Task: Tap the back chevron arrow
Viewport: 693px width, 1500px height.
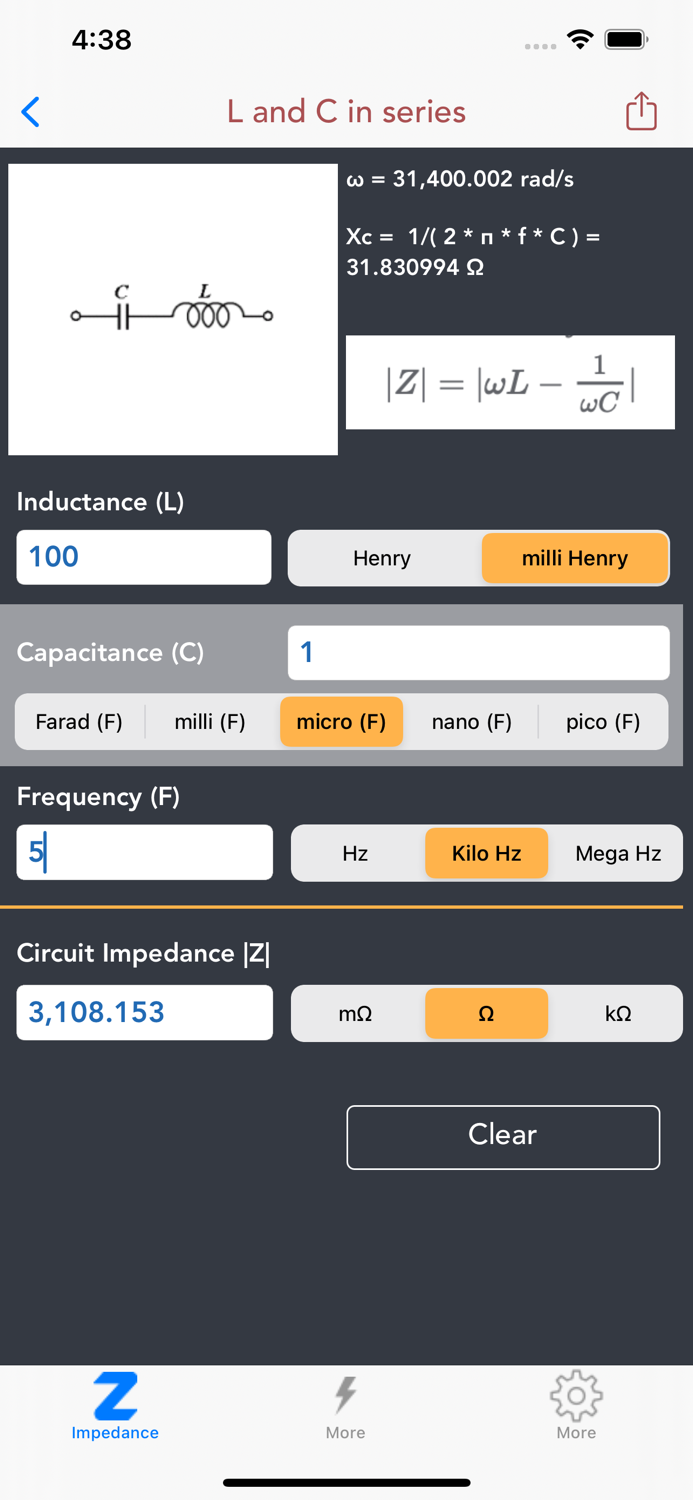Action: pos(30,112)
